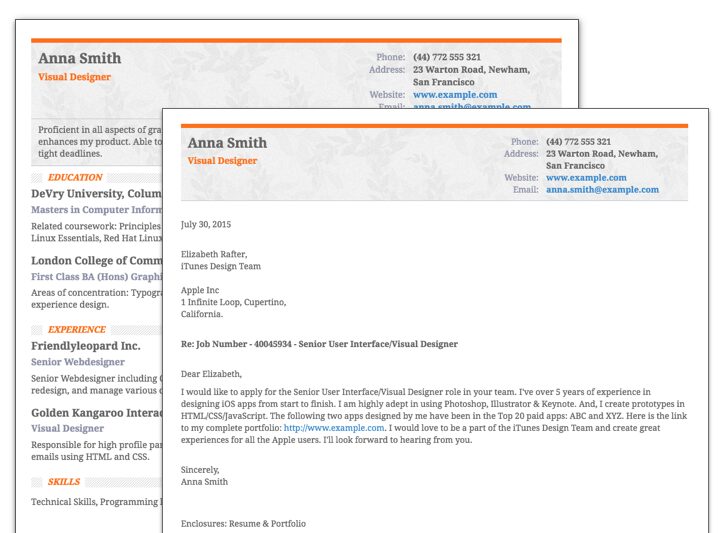The width and height of the screenshot is (728, 533).
Task: Click 'Senior Webdesigner' job title line
Action: coord(78,362)
